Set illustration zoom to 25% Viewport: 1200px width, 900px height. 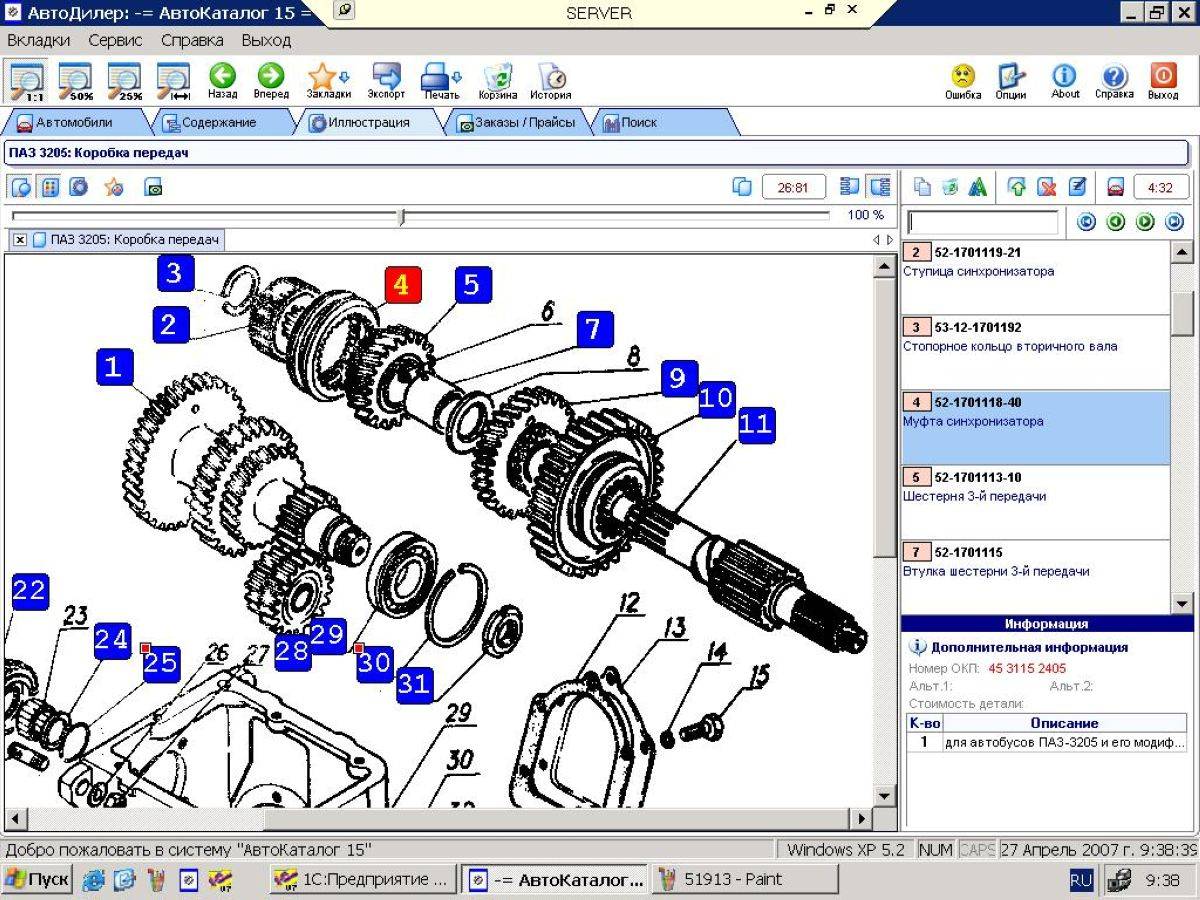click(x=125, y=80)
